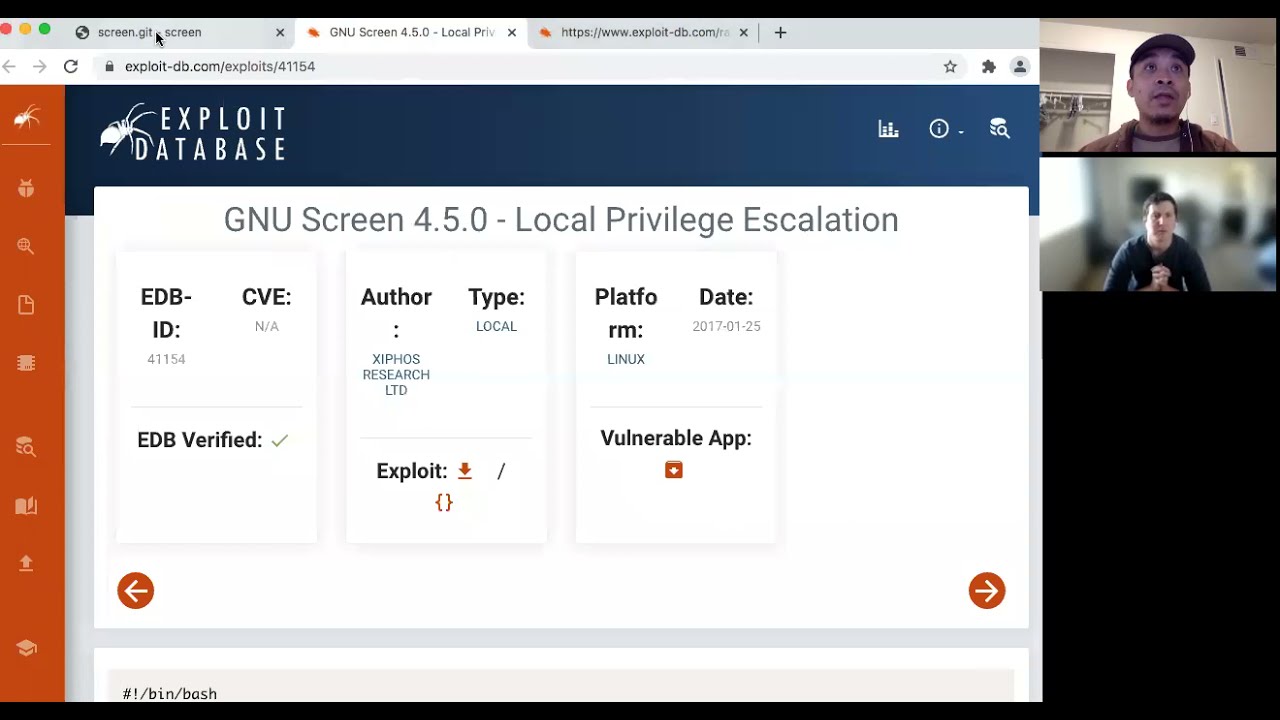Image resolution: width=1280 pixels, height=720 pixels.
Task: Download the exploit file
Action: [464, 471]
